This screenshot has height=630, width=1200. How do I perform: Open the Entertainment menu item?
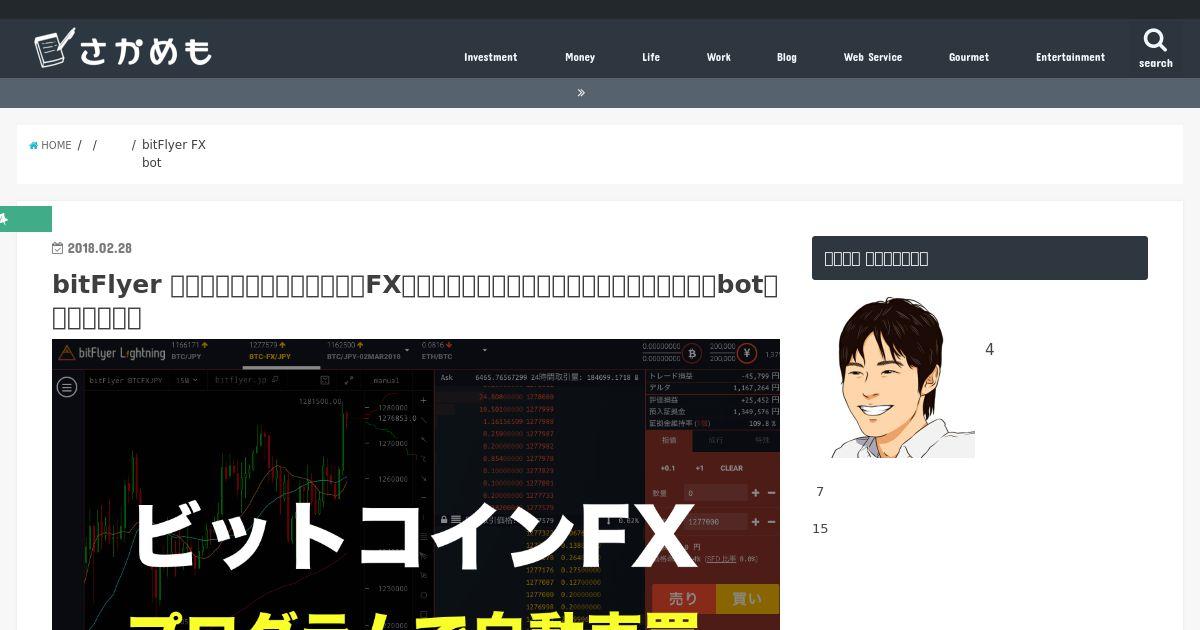click(x=1070, y=57)
